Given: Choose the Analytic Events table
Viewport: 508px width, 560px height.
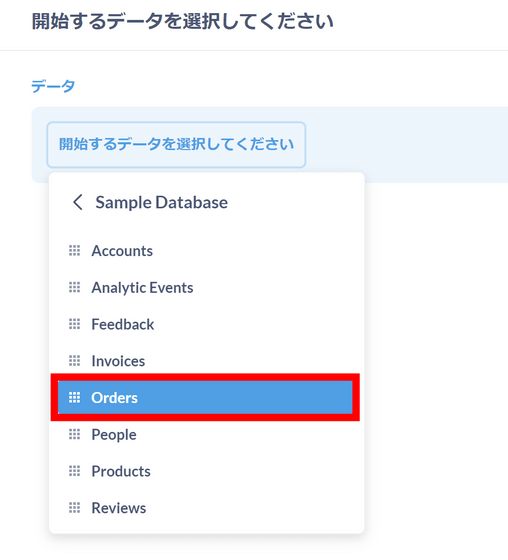Looking at the screenshot, I should pos(205,288).
